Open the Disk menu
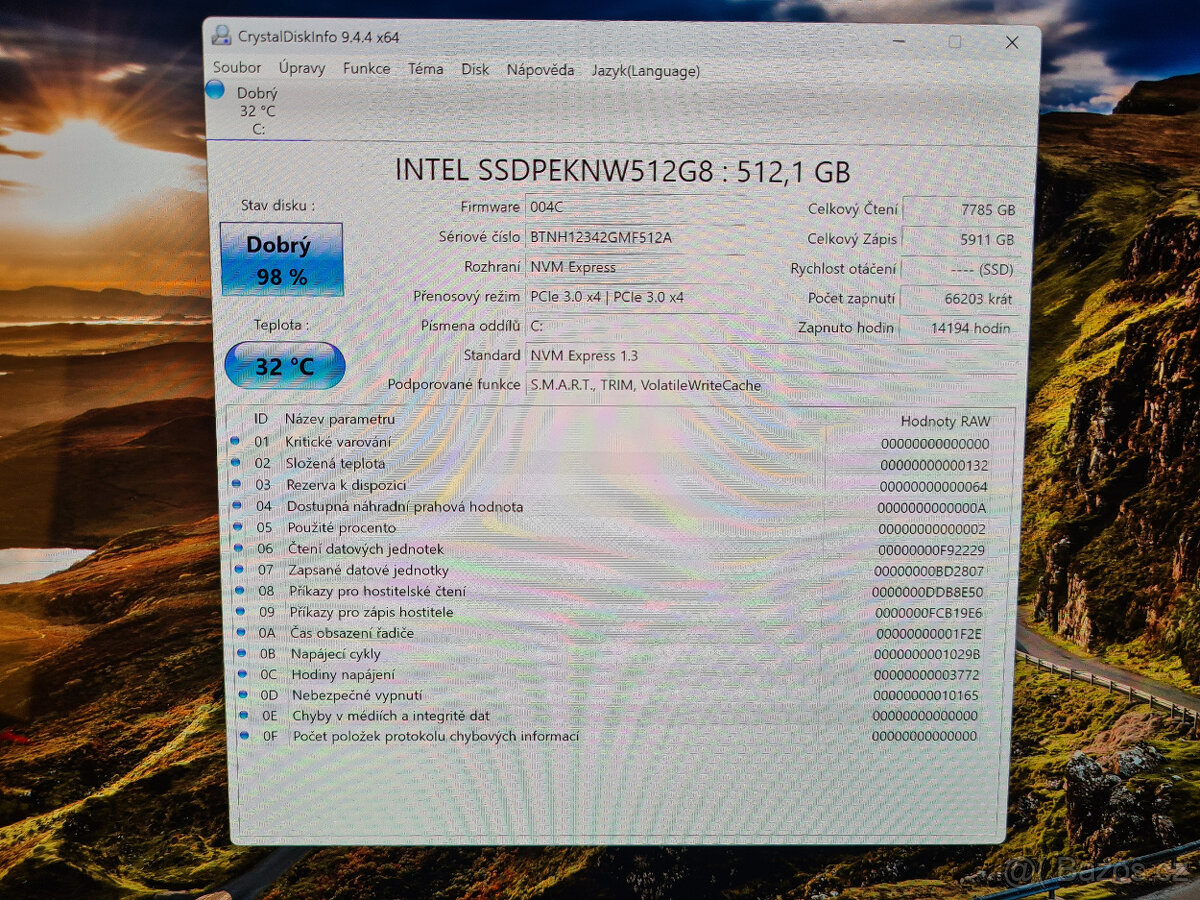Image resolution: width=1200 pixels, height=900 pixels. click(475, 69)
